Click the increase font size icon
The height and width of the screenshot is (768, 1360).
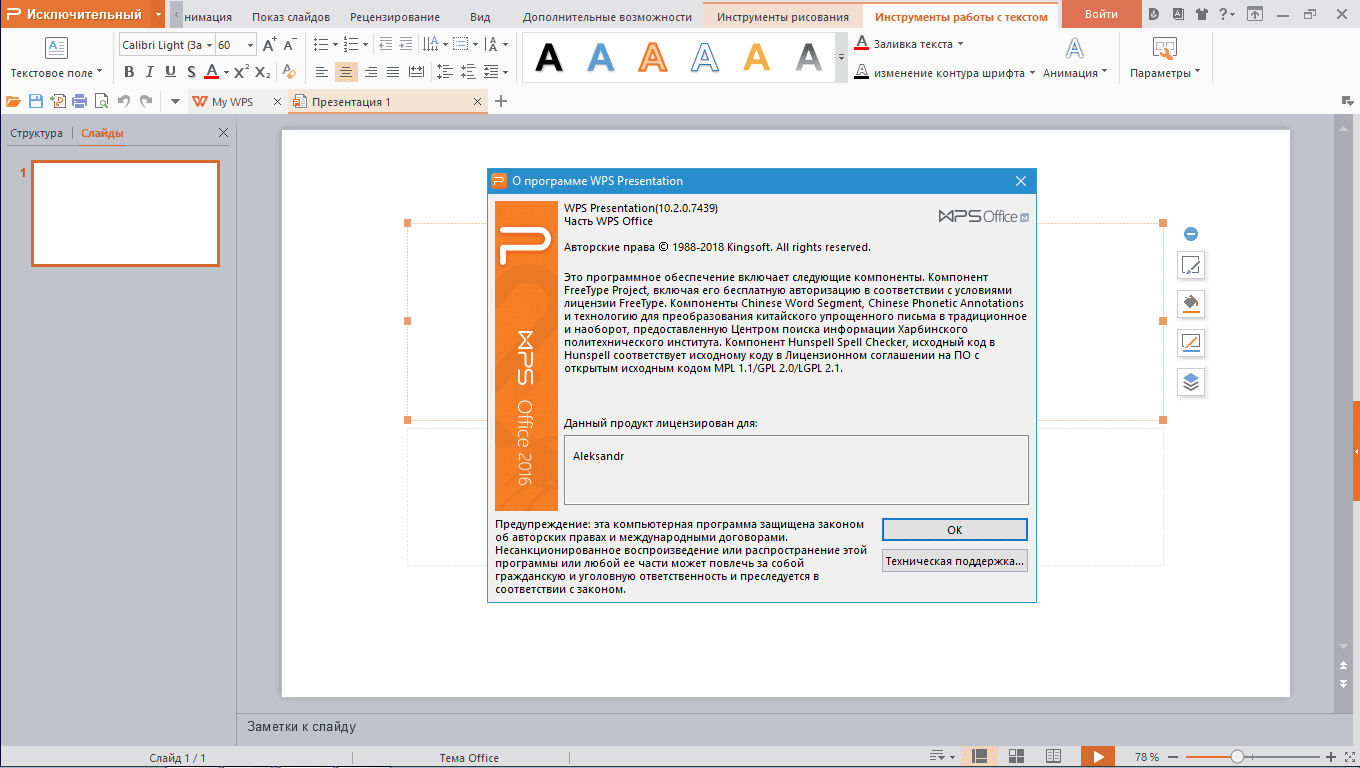[269, 45]
